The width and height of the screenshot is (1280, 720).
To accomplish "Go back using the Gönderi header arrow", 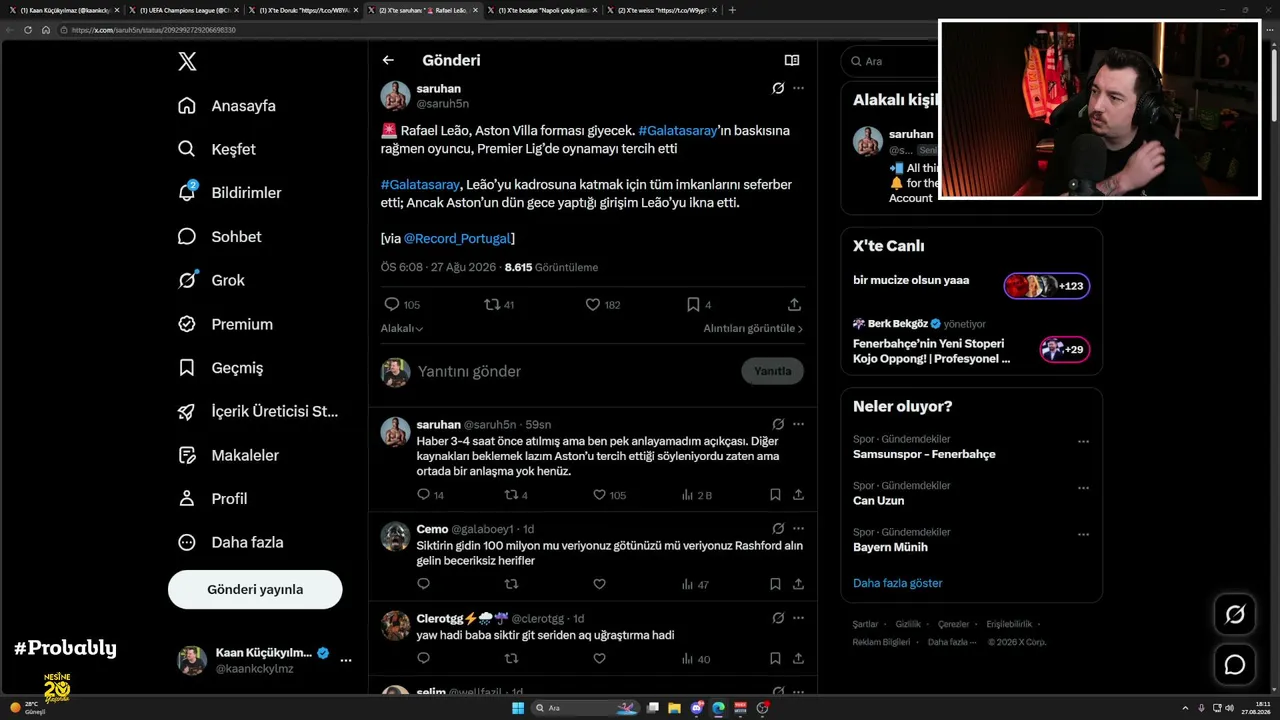I will (388, 60).
